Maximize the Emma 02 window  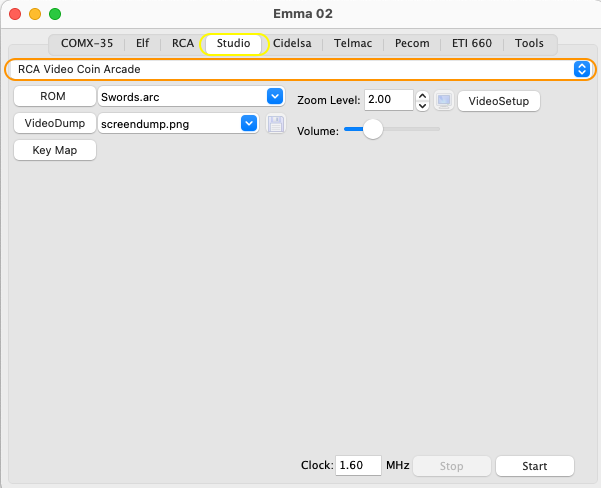(x=55, y=14)
